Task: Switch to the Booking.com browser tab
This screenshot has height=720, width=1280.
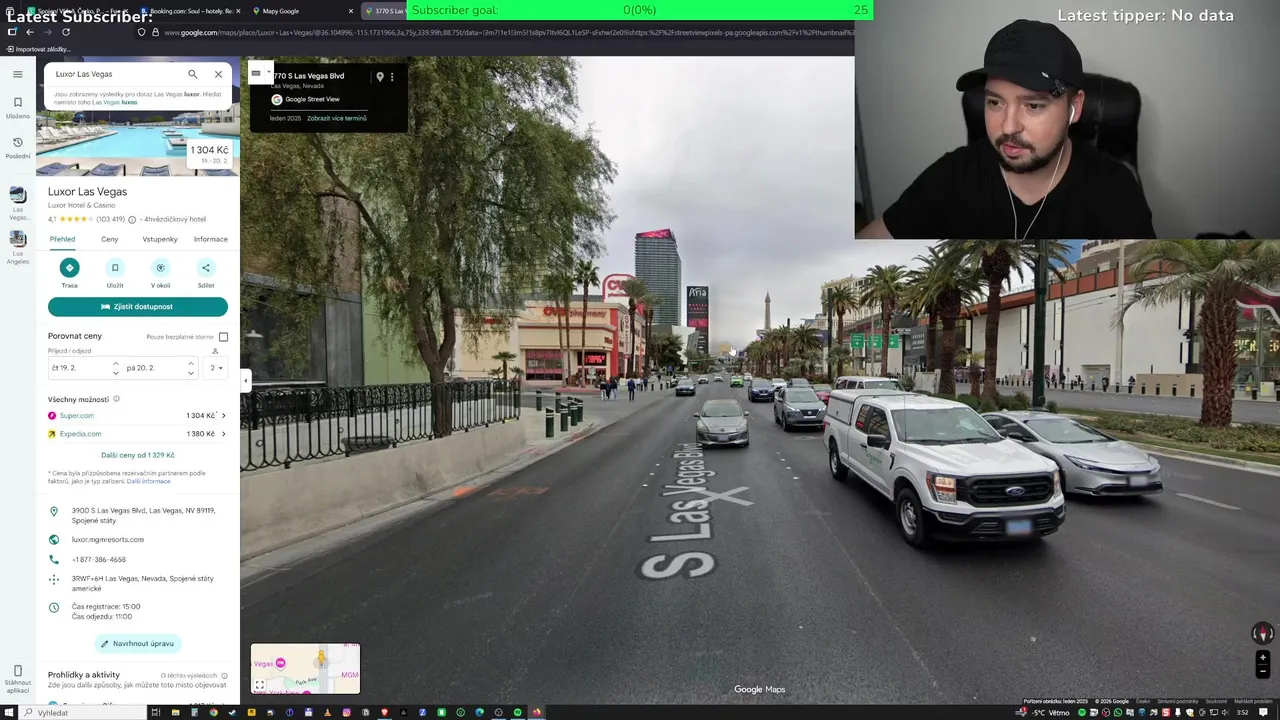Action: tap(190, 11)
